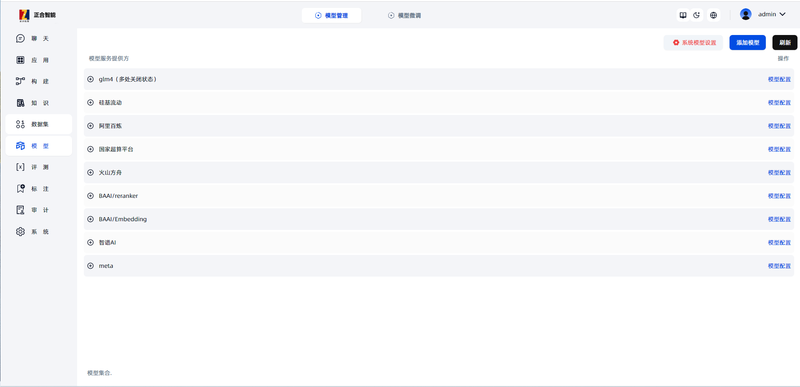Screen dimensions: 800x387
Task: Open the 聊天 chat sidebar icon
Action: click(20, 38)
